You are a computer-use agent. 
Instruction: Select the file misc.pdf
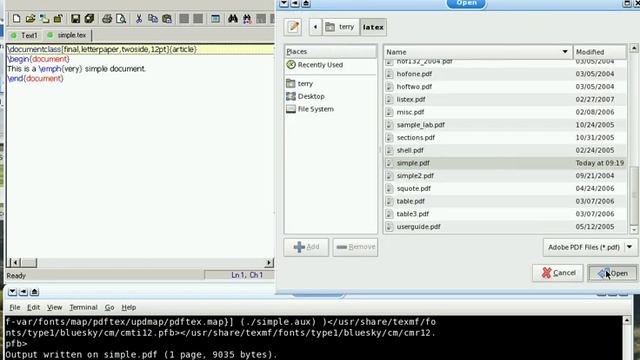click(x=505, y=112)
